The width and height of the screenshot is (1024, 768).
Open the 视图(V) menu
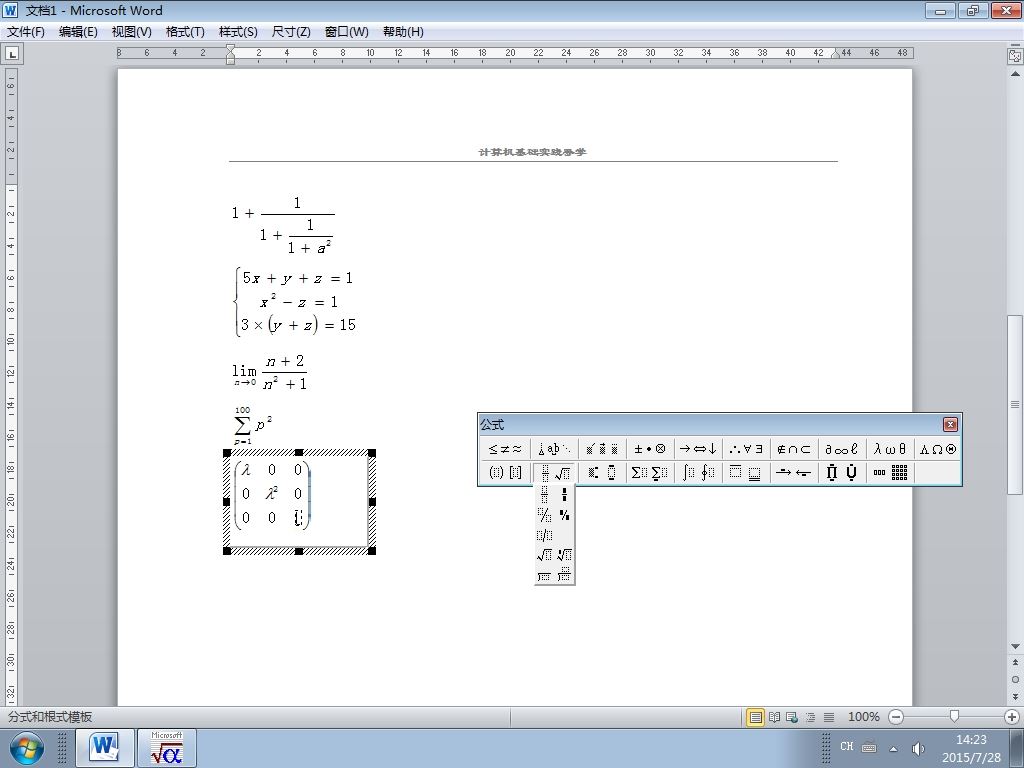(x=131, y=32)
